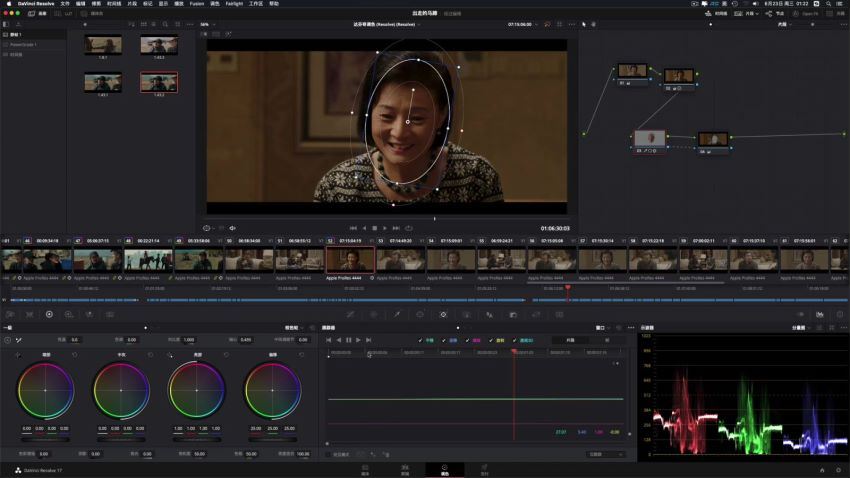Image resolution: width=850 pixels, height=478 pixels.
Task: Toggle the cyan perspective 3D tracking checkbox
Action: (514, 340)
